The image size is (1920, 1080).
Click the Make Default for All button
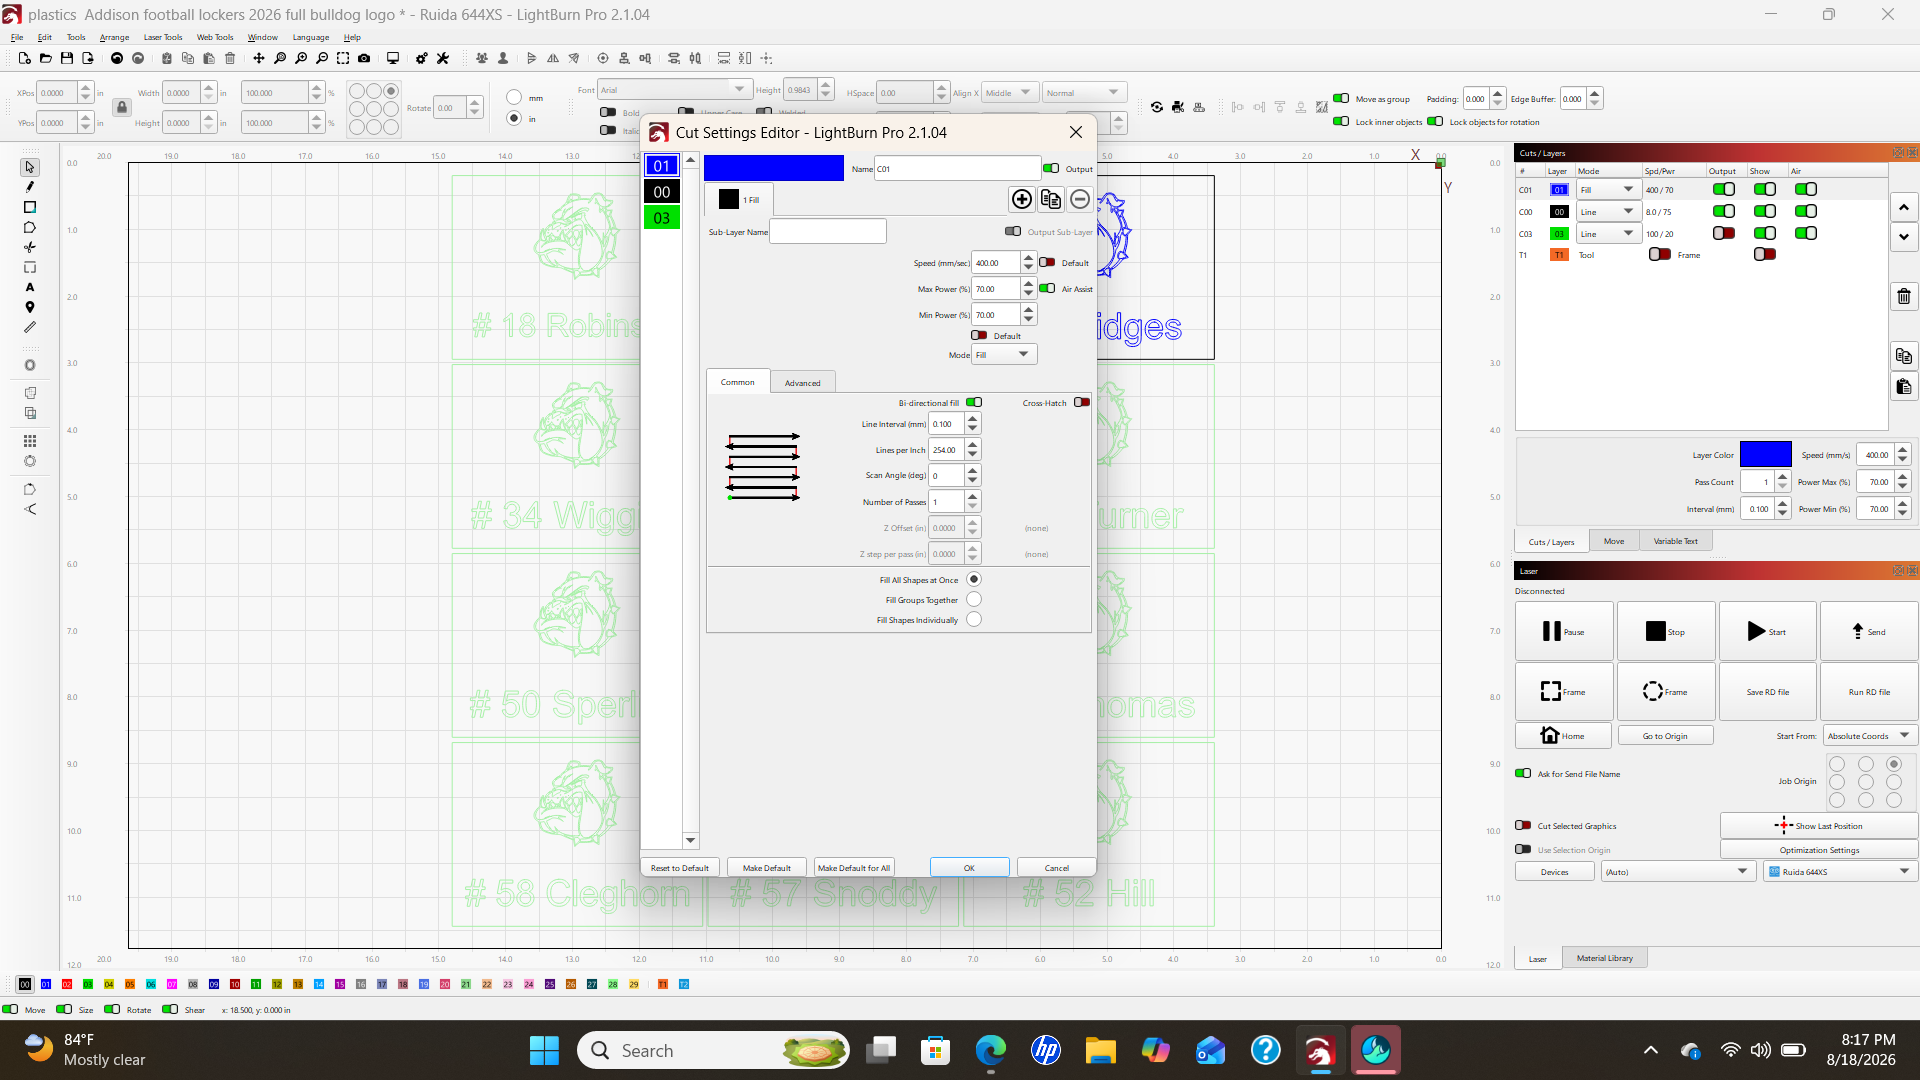click(854, 867)
